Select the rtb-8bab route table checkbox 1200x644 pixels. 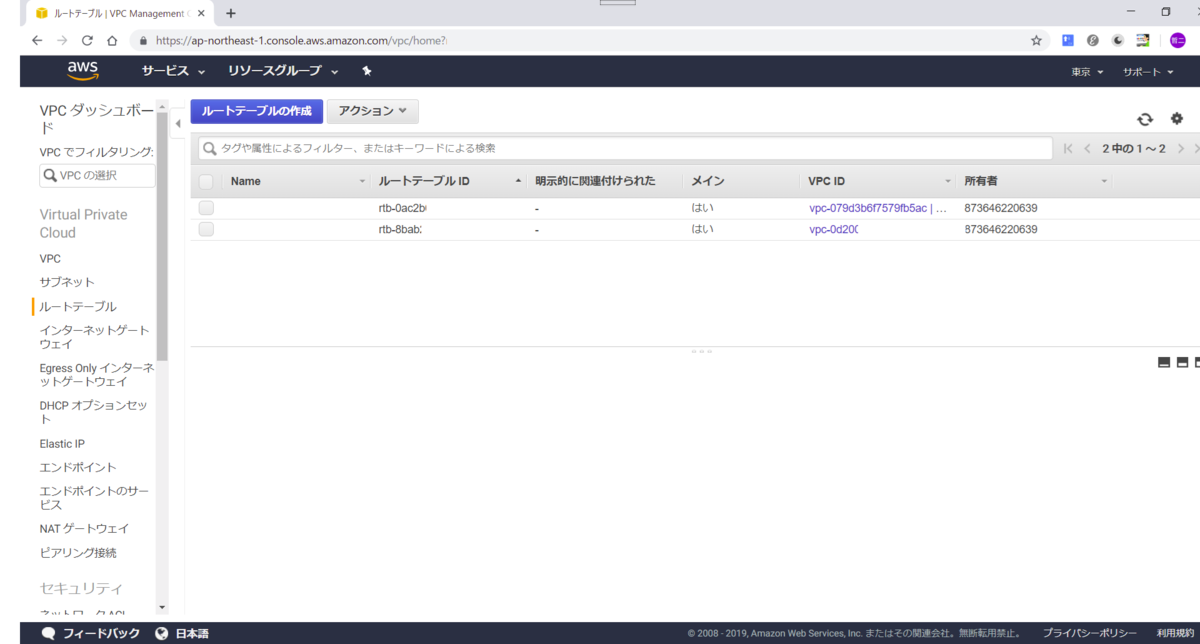(x=206, y=229)
